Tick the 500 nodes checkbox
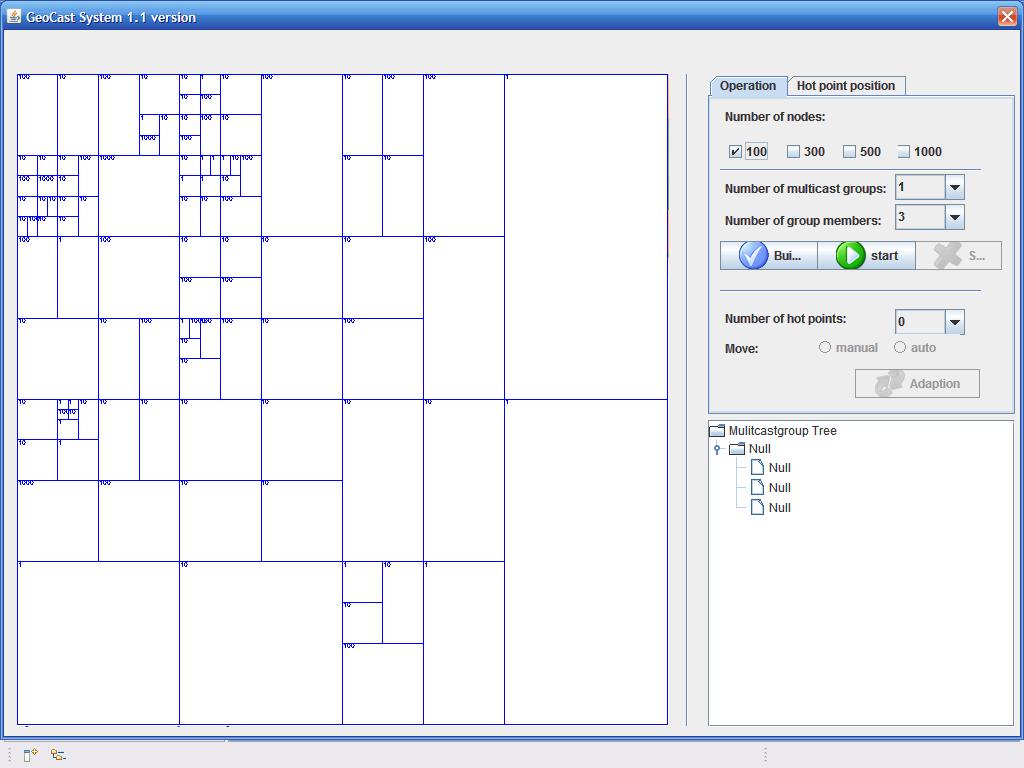The width and height of the screenshot is (1024, 768). [850, 152]
